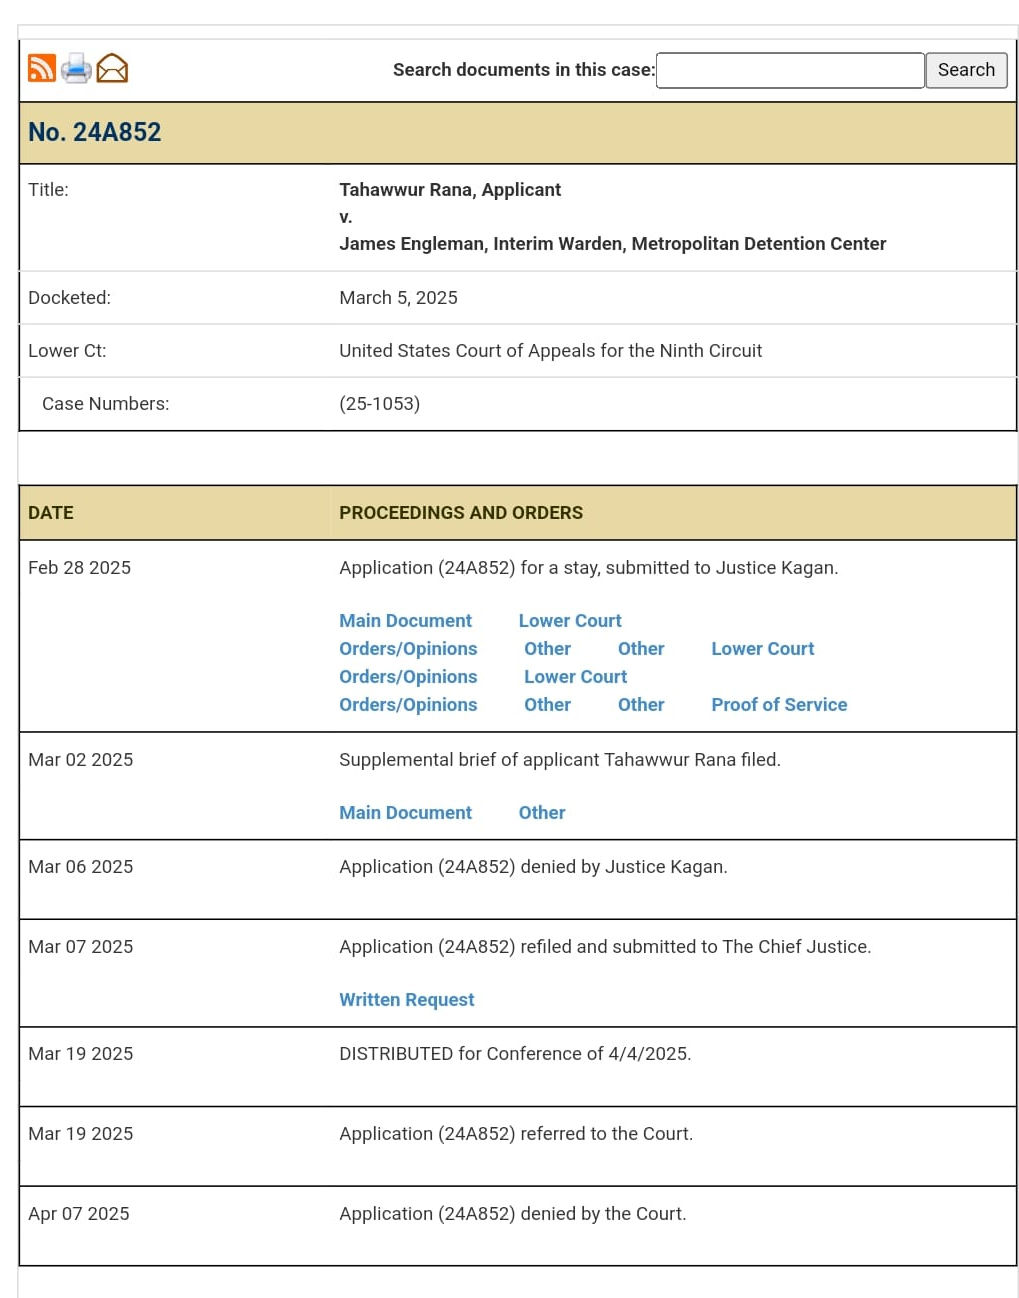Screen dimensions: 1019x1298
Task: Click the Other link directly left of Proof of Service
Action: coord(641,705)
